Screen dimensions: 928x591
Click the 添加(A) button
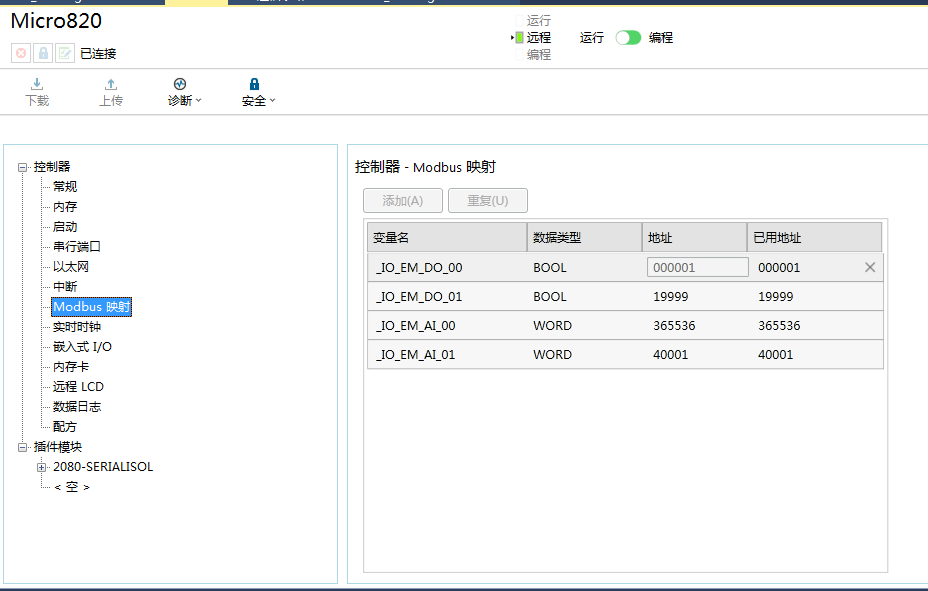pos(402,201)
